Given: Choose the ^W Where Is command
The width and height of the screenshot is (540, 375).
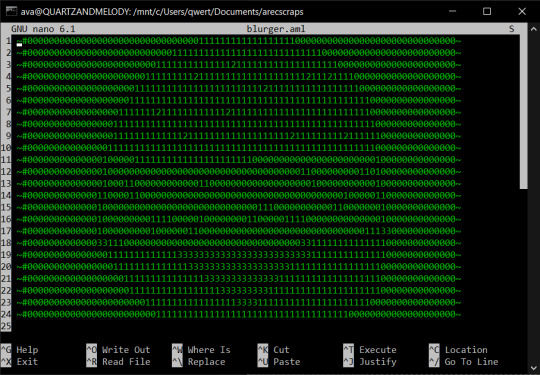Looking at the screenshot, I should click(201, 350).
